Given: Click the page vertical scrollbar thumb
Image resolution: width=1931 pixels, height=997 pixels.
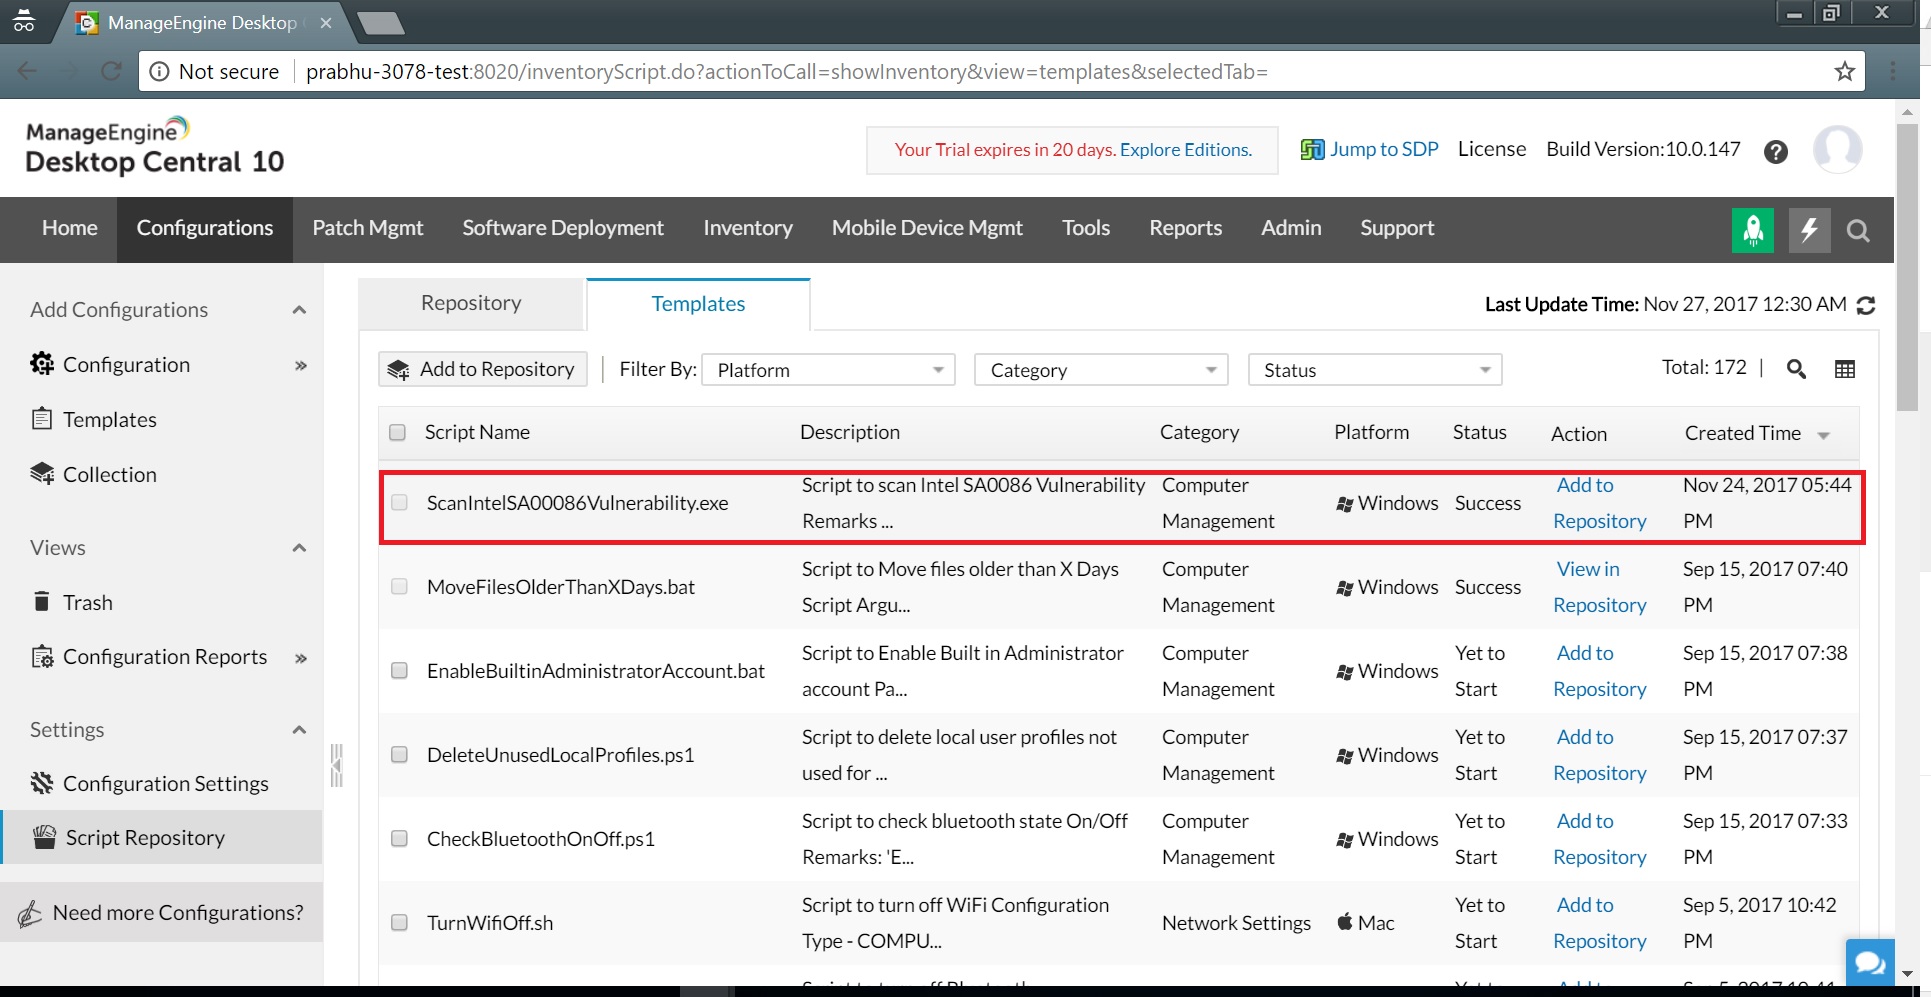Looking at the screenshot, I should click(x=1907, y=268).
